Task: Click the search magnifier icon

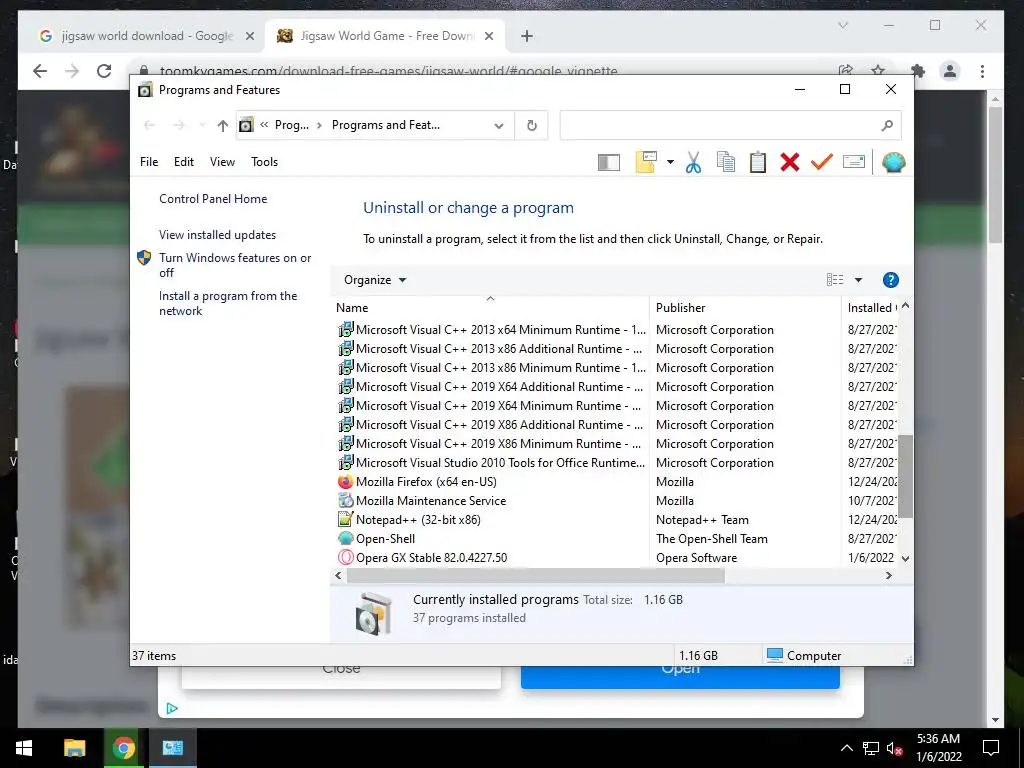Action: tap(887, 125)
